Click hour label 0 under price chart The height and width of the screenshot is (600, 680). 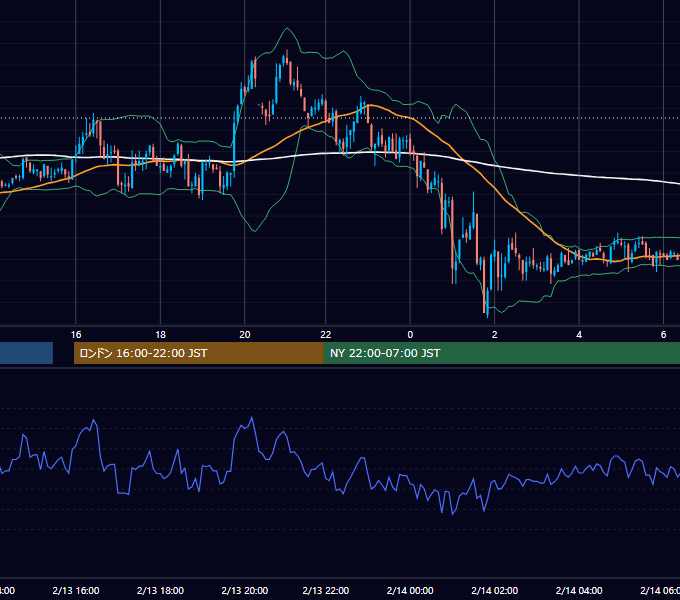(x=410, y=335)
